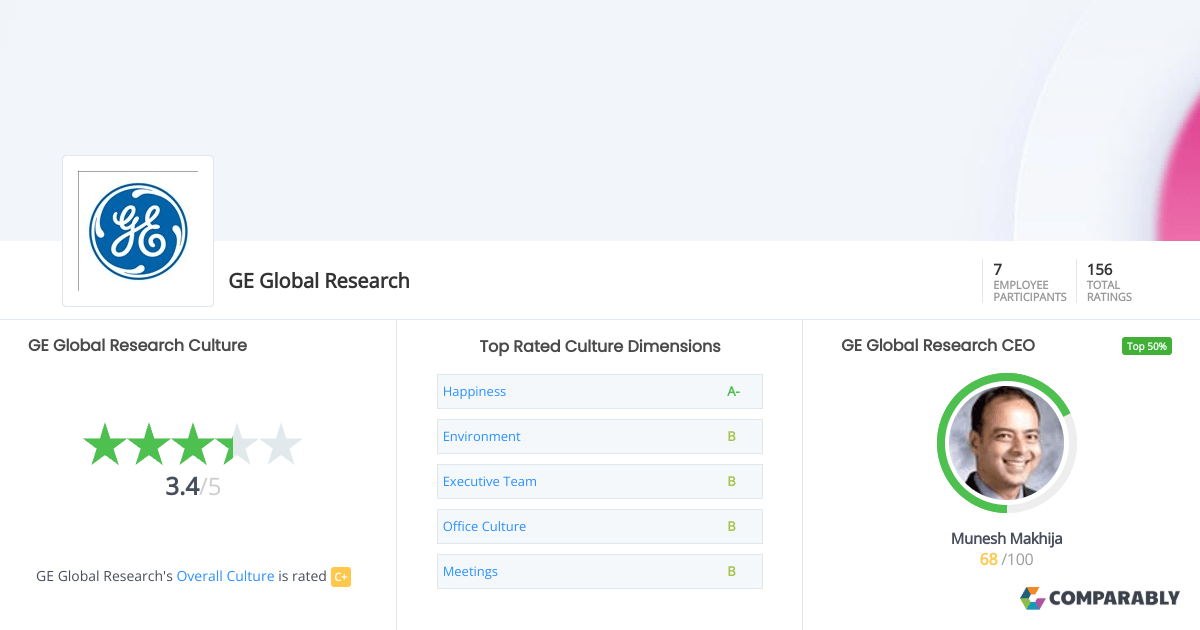This screenshot has height=630, width=1200.
Task: Click the GE Global Research company title
Action: (319, 281)
